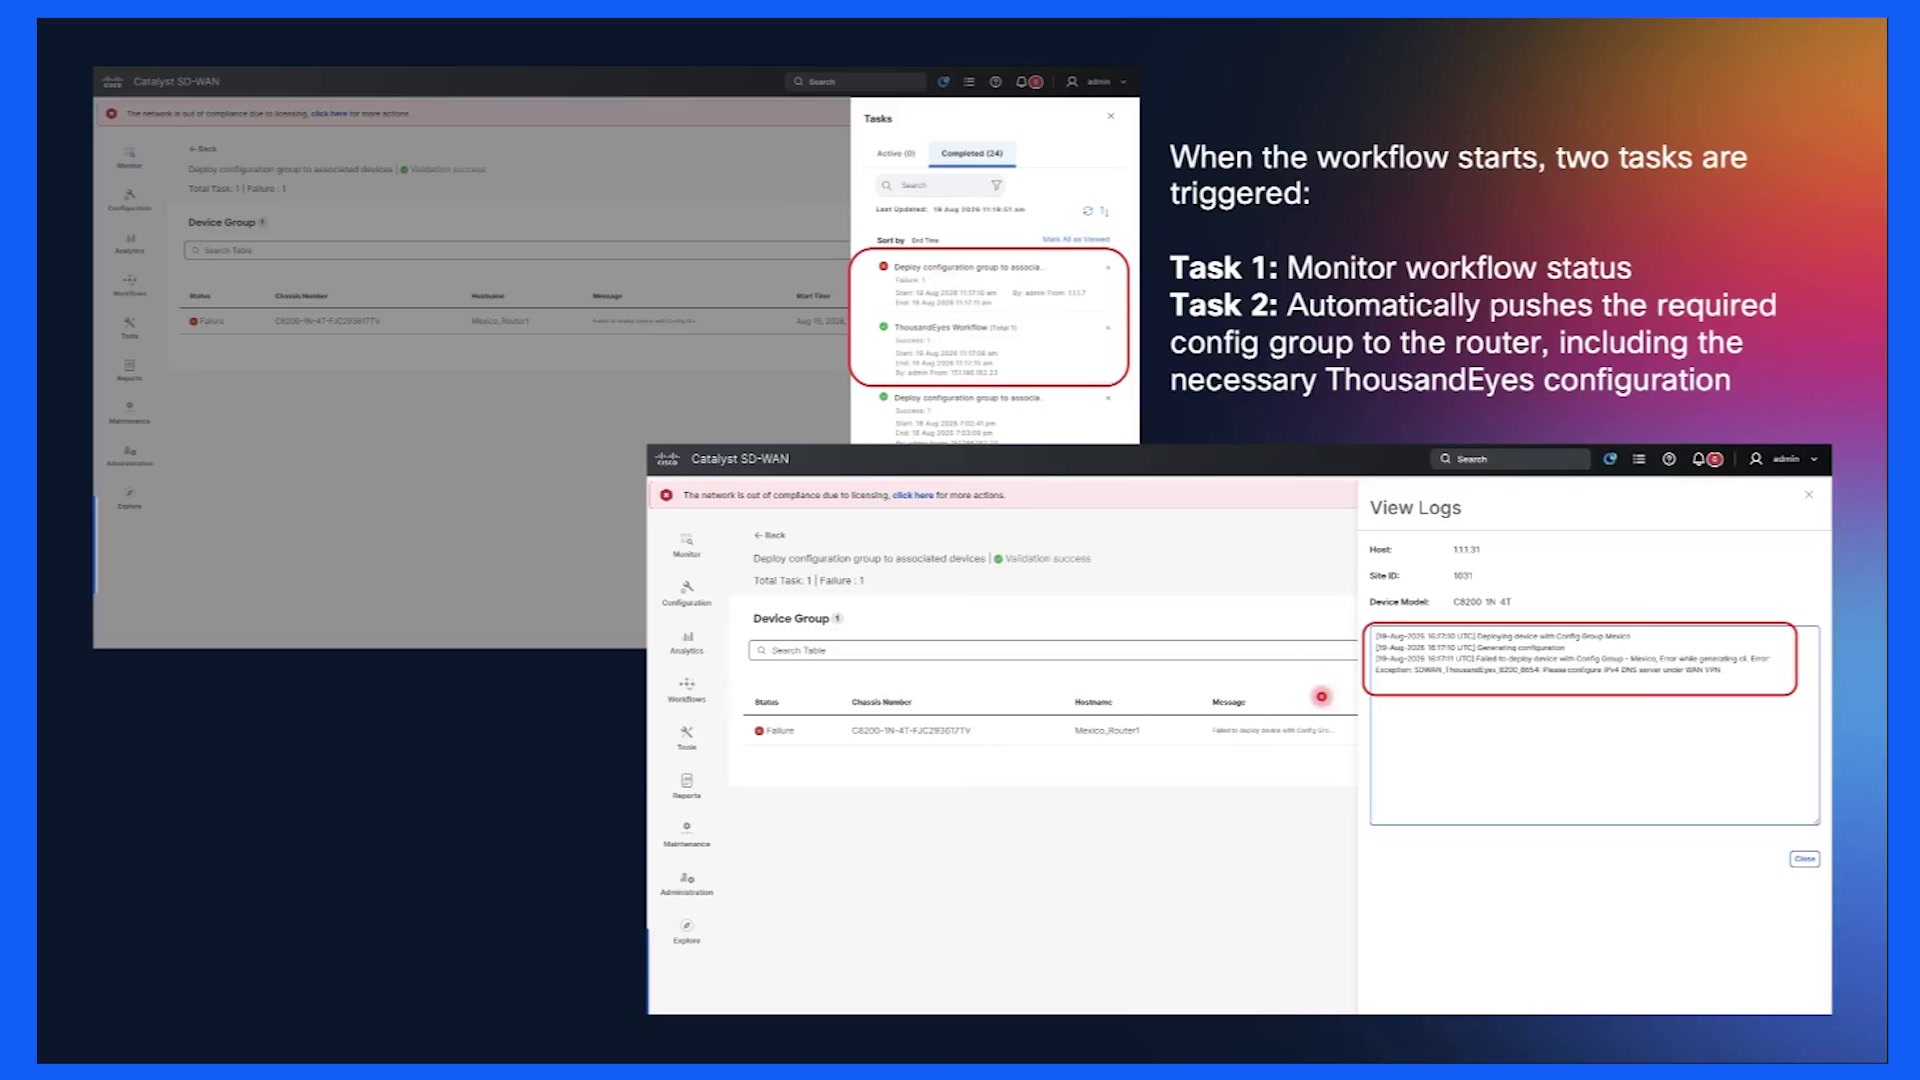Click the Cisco logo in the View Logs window
Image resolution: width=1920 pixels, height=1080 pixels.
pos(667,459)
